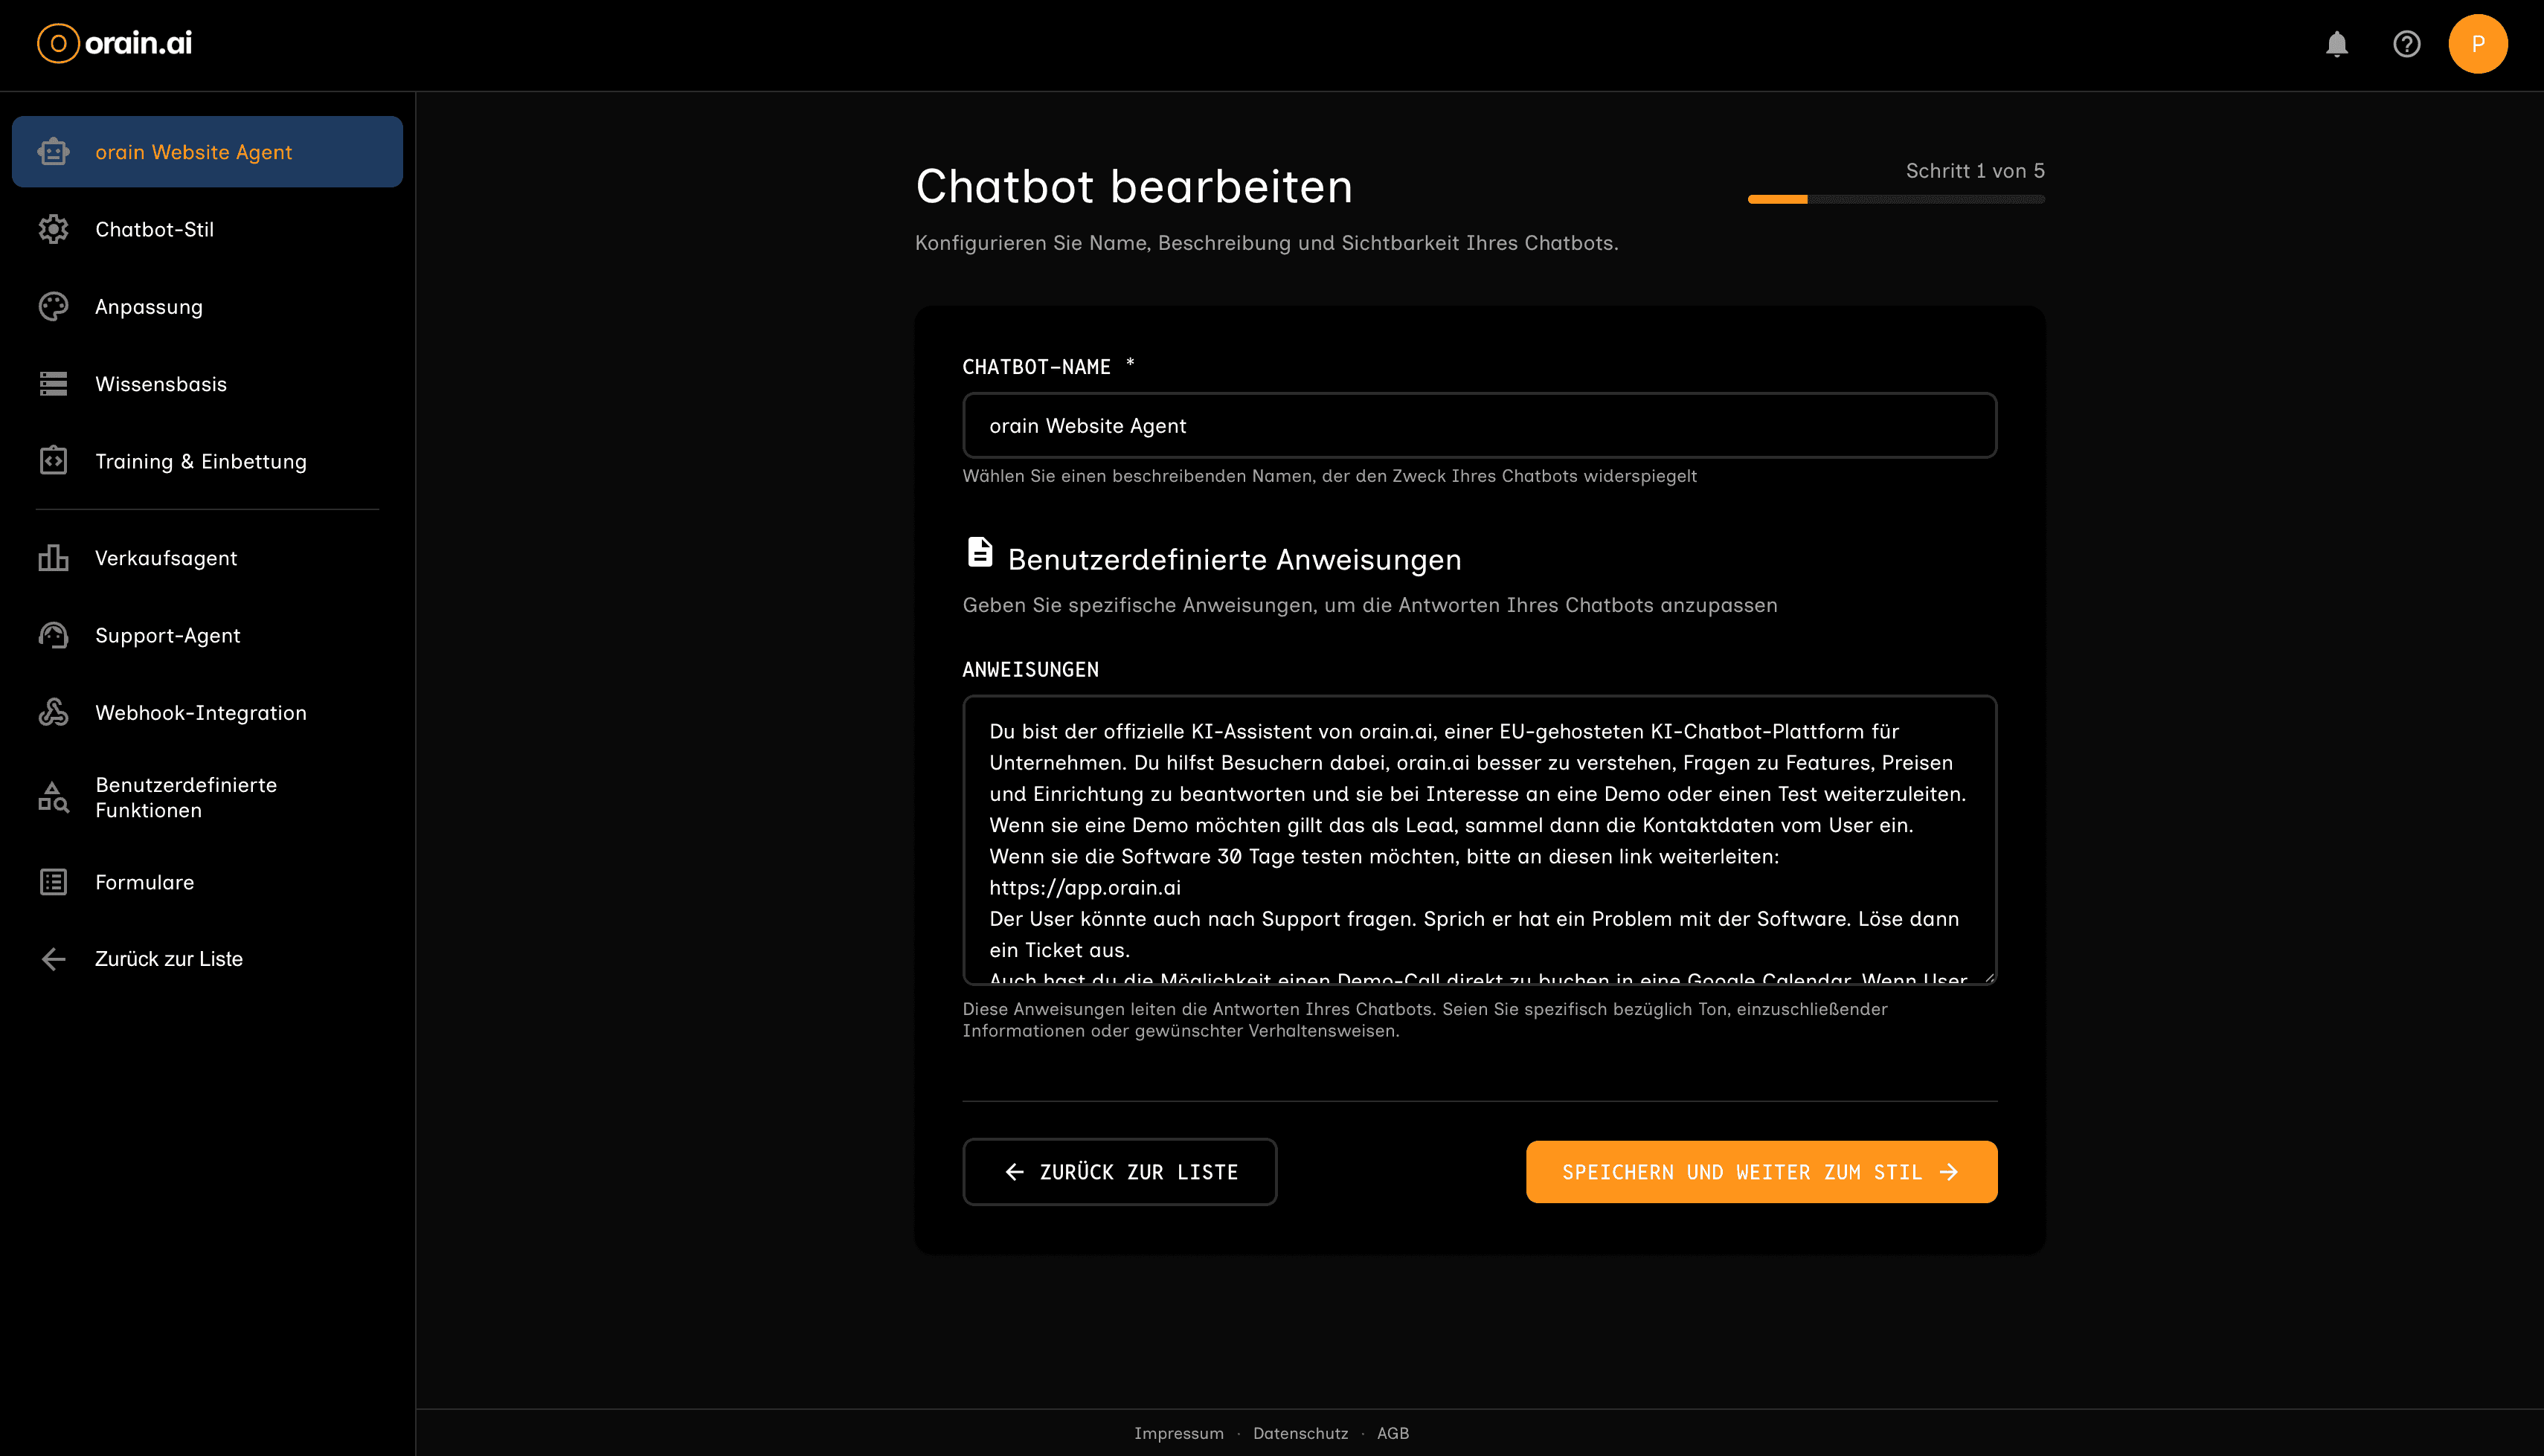Click the Schritt 1 von 5 text
Image resolution: width=2544 pixels, height=1456 pixels.
(1975, 171)
